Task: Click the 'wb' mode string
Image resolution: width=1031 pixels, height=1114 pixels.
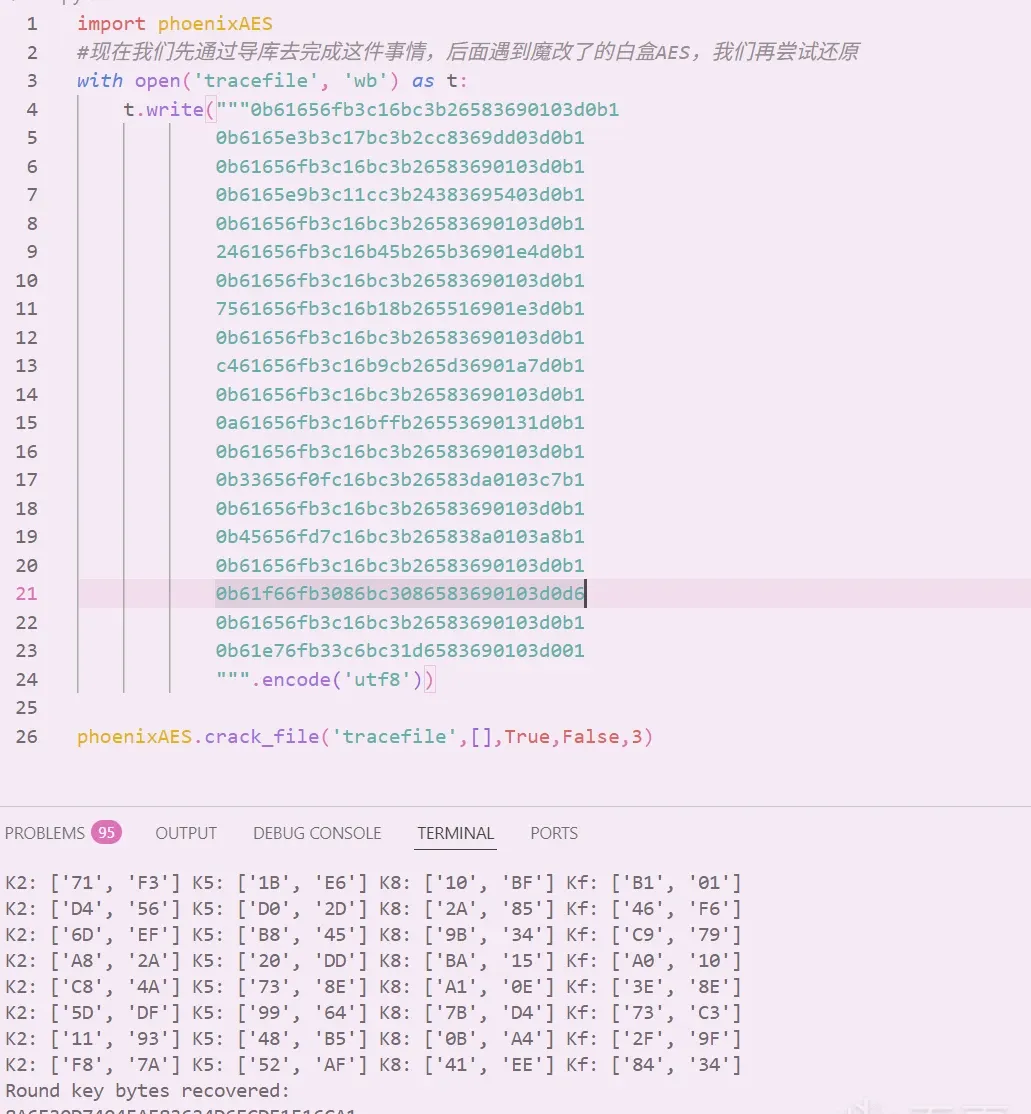Action: click(366, 80)
